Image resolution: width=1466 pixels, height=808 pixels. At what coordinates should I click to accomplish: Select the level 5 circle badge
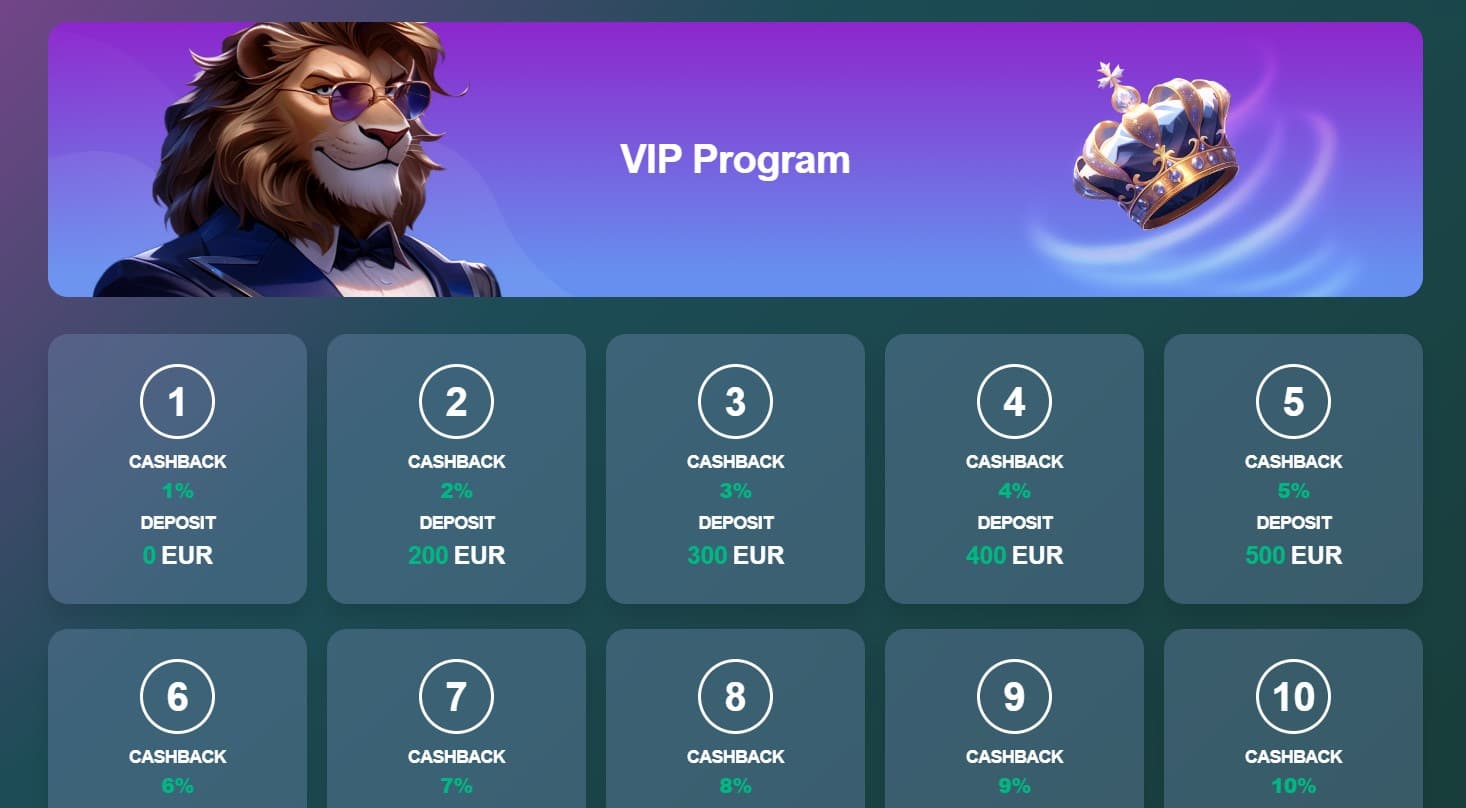1293,402
